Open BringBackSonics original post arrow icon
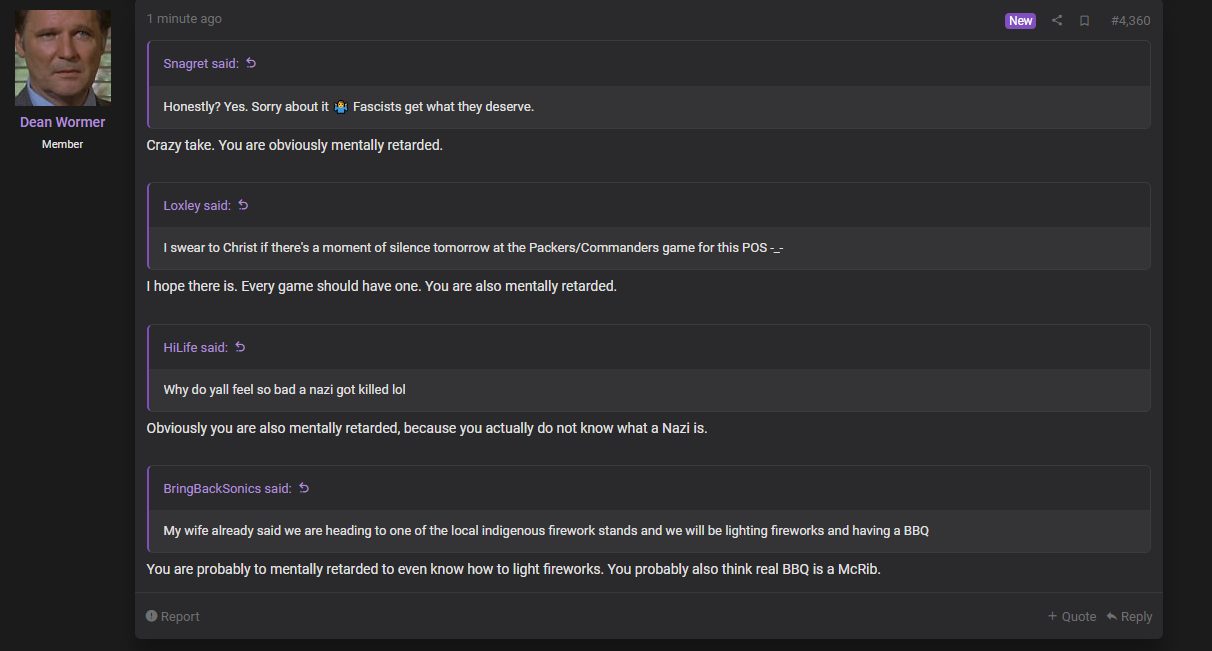Viewport: 1212px width, 651px height. [x=304, y=488]
